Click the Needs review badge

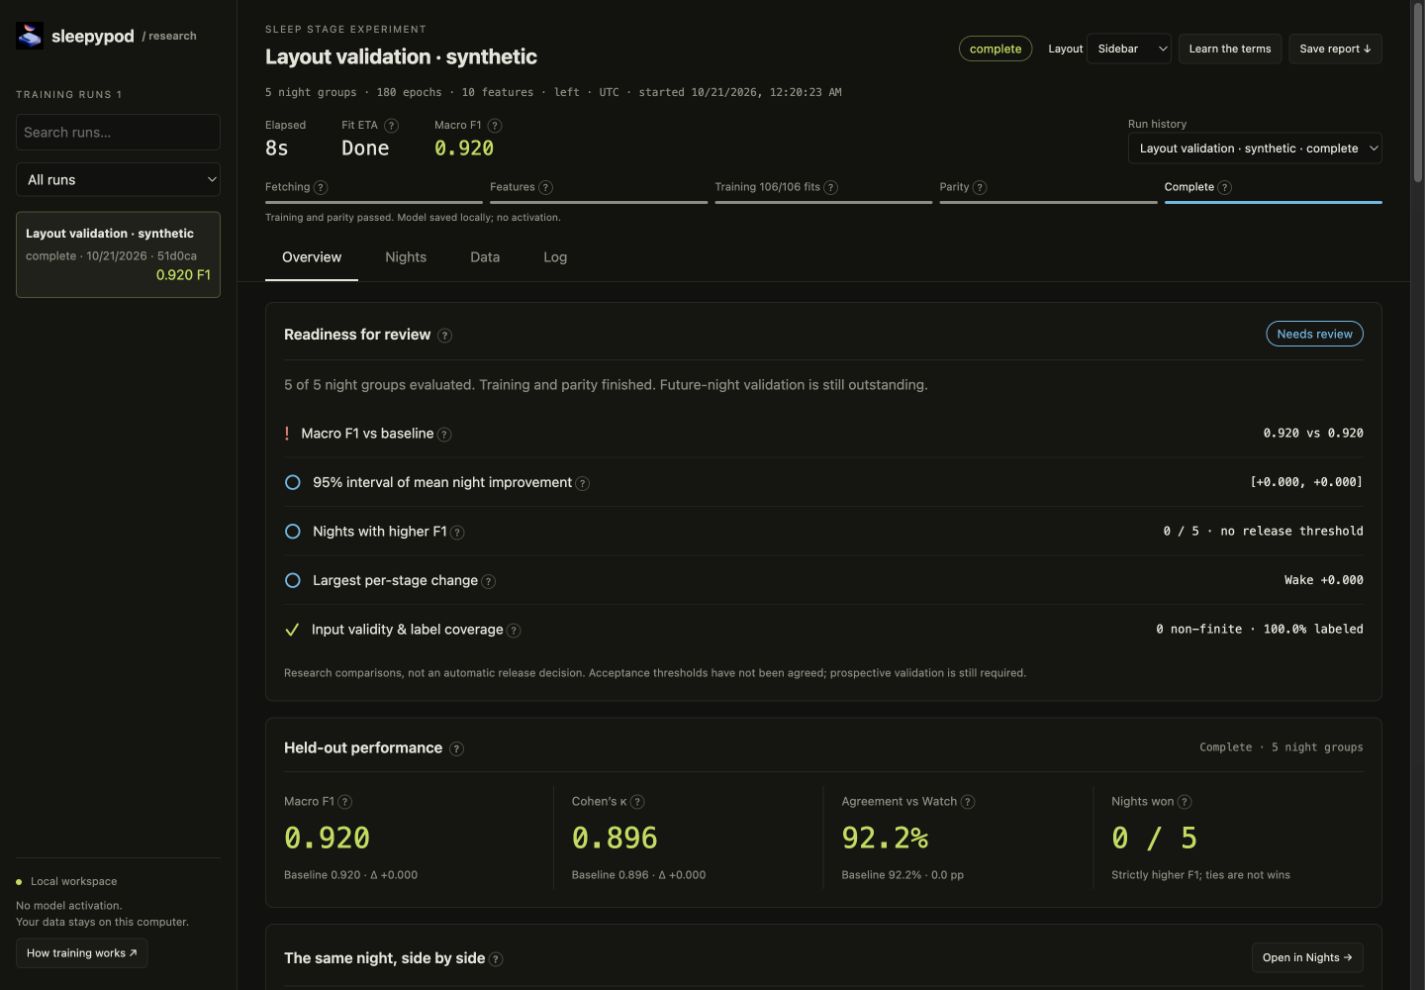tap(1314, 334)
